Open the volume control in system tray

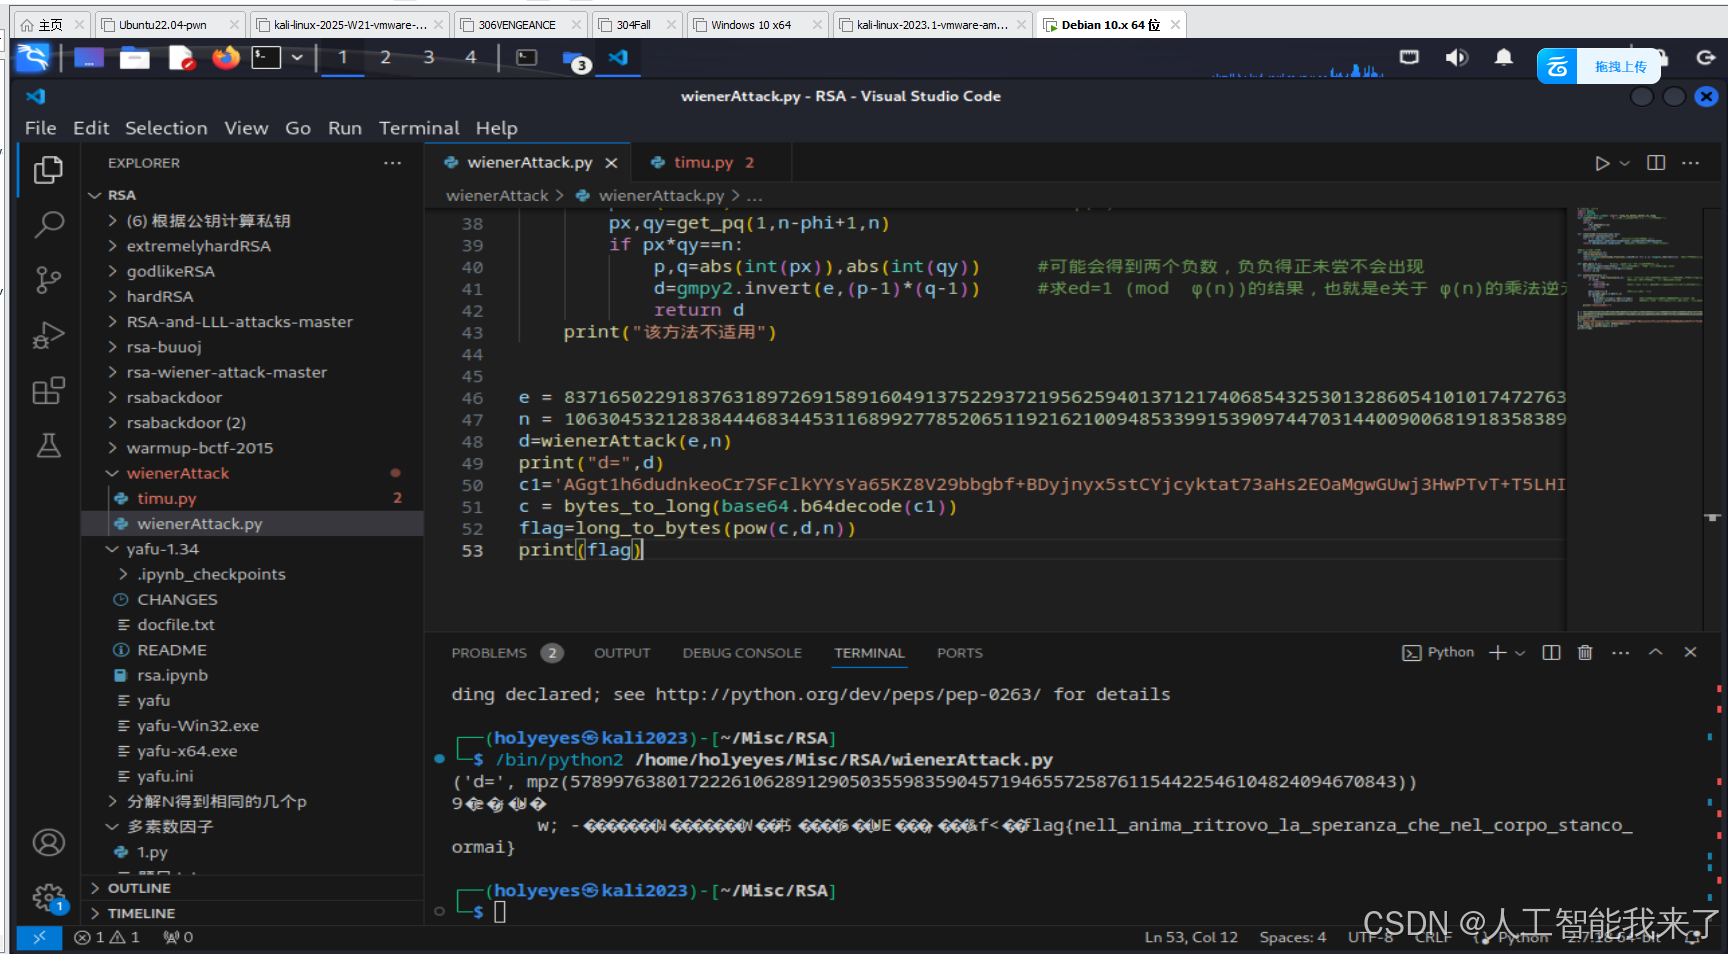click(x=1456, y=58)
